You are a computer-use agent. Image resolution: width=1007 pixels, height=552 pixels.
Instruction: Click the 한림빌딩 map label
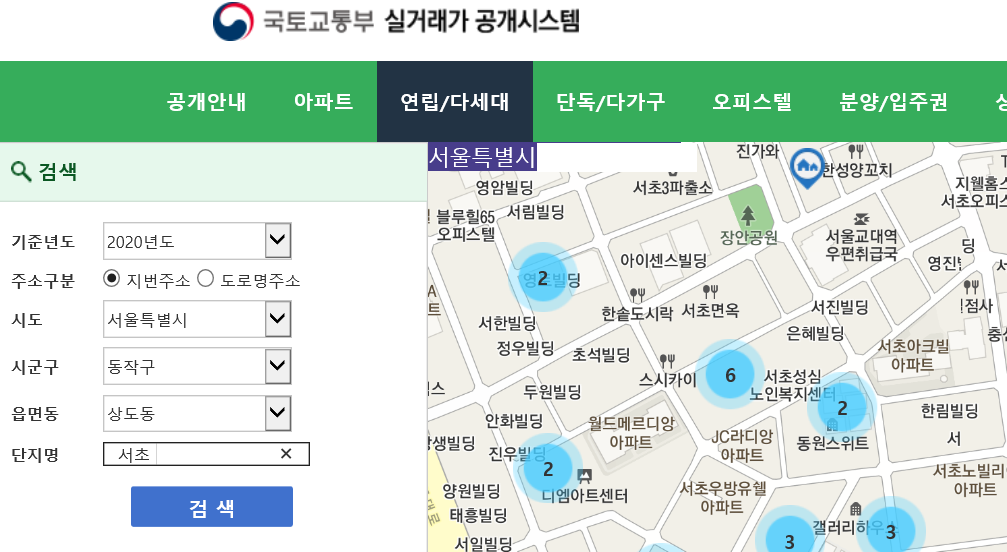(949, 411)
